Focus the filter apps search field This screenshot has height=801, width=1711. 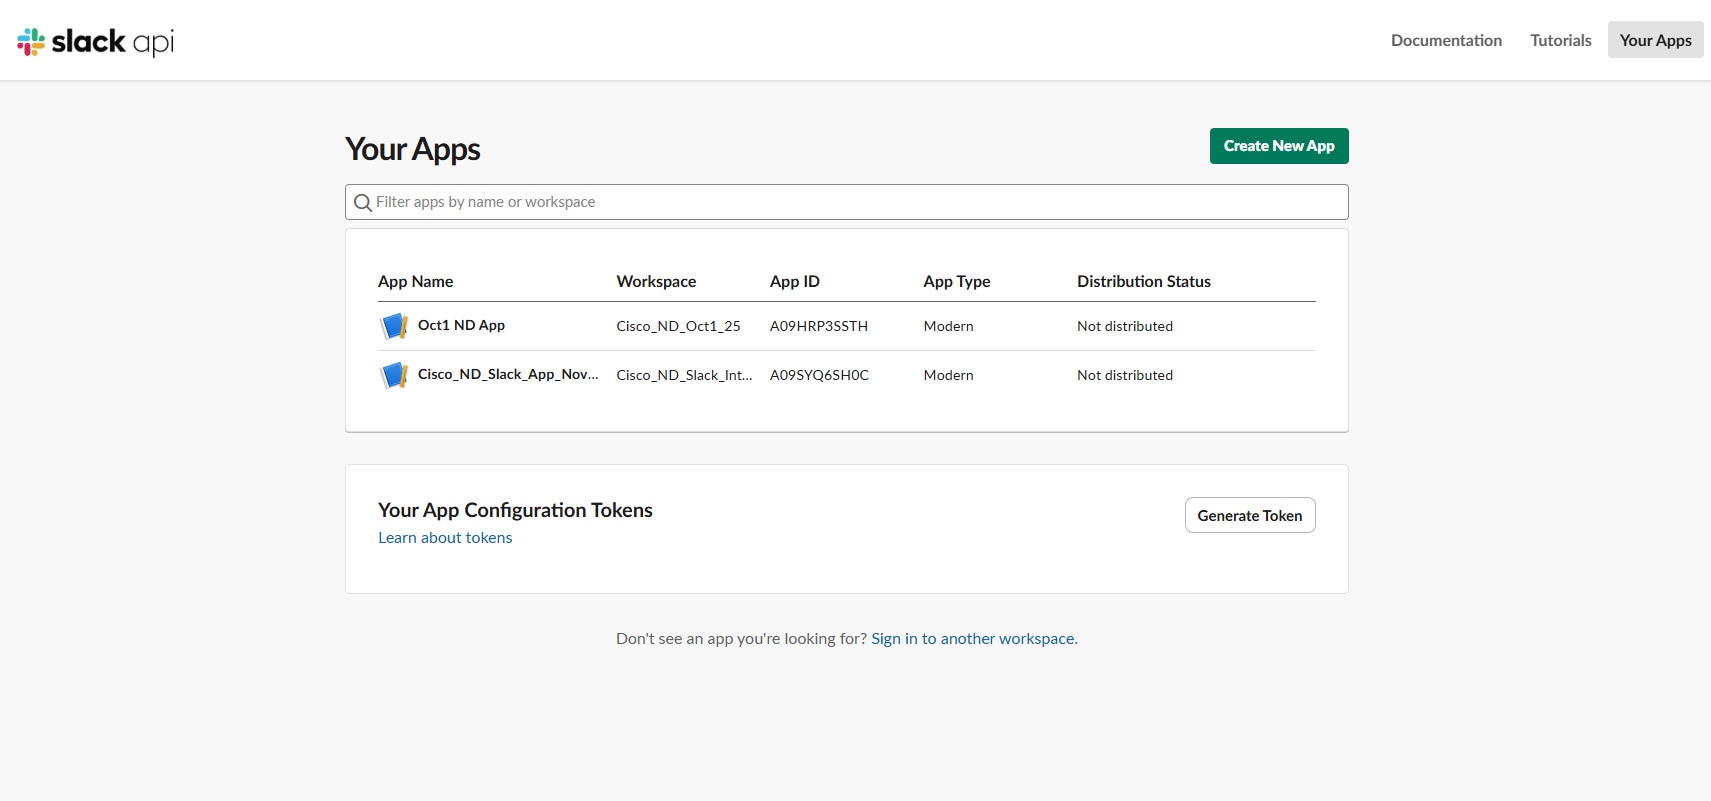pos(847,202)
